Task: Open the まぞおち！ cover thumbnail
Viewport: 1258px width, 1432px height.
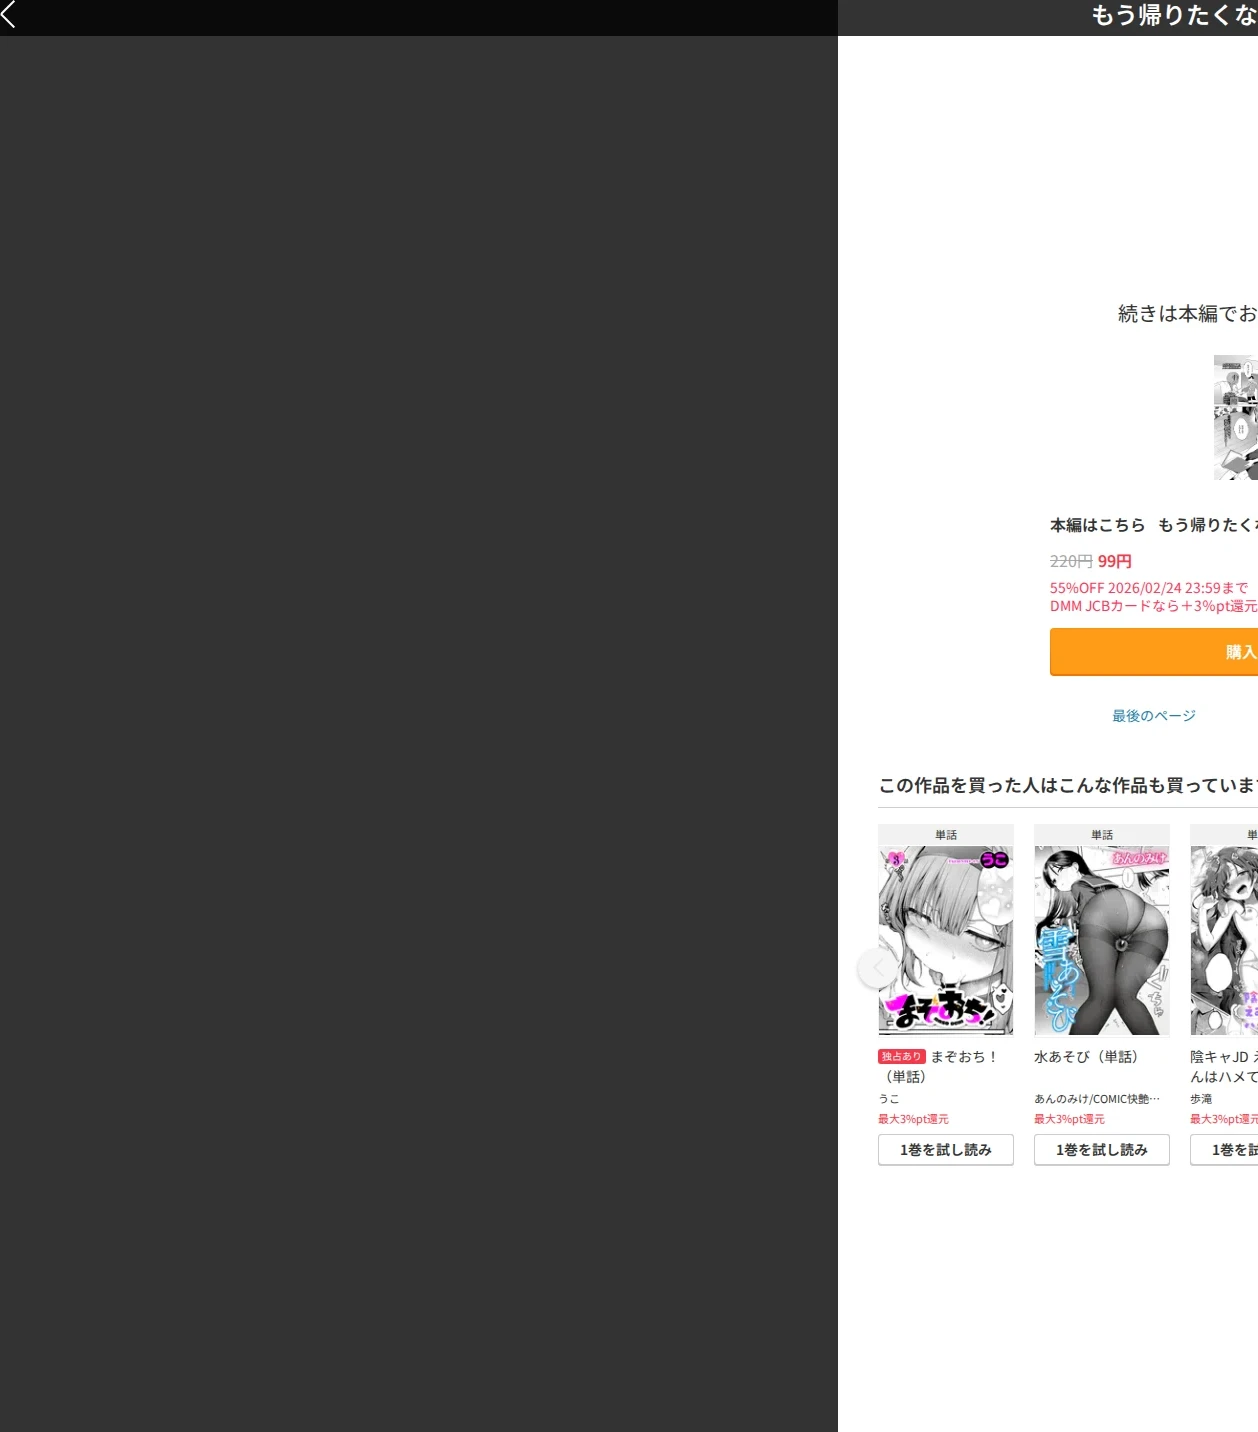Action: click(x=946, y=940)
